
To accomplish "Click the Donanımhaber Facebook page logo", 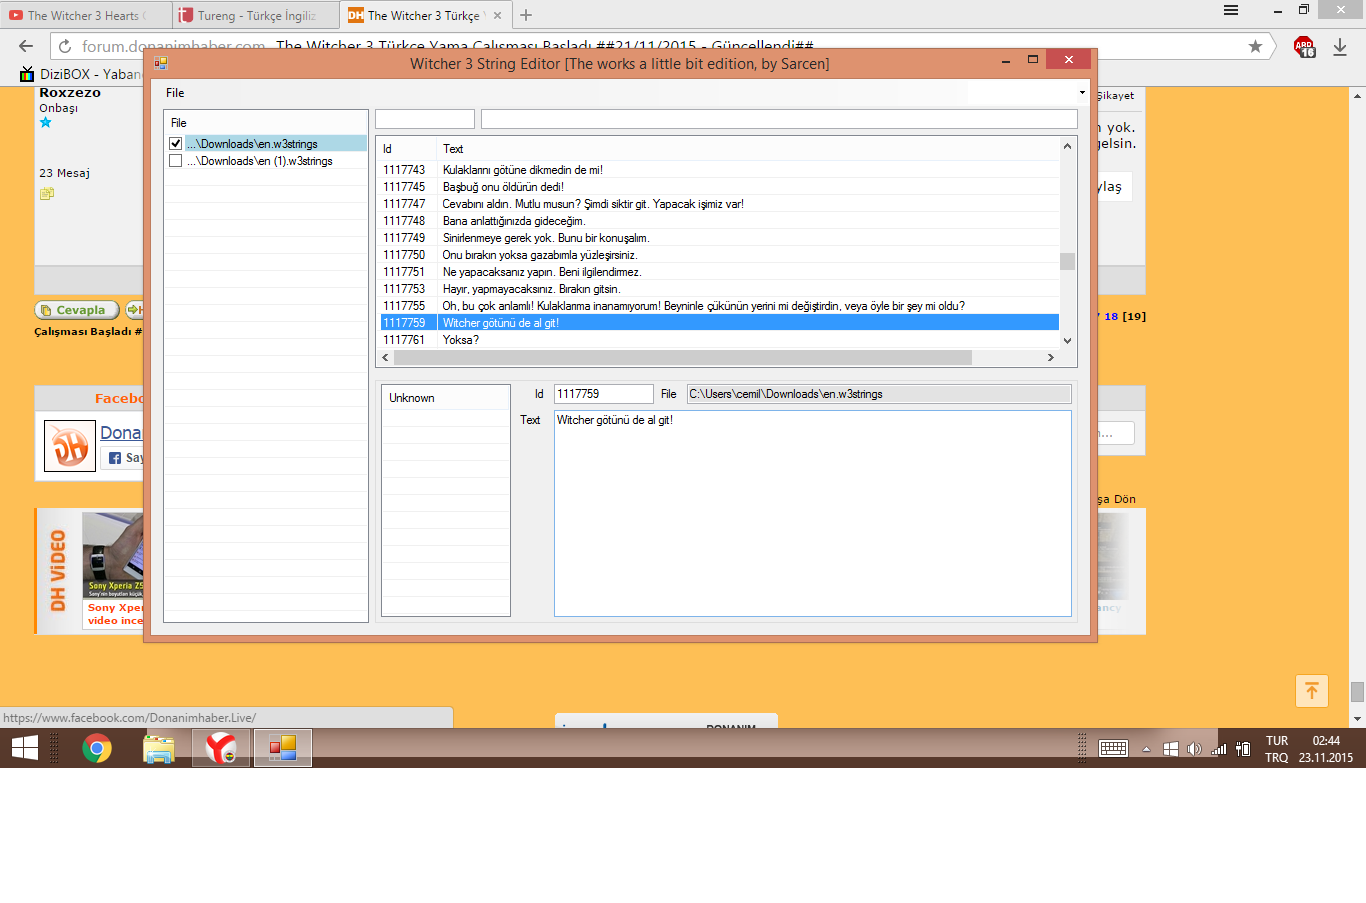I will [70, 446].
